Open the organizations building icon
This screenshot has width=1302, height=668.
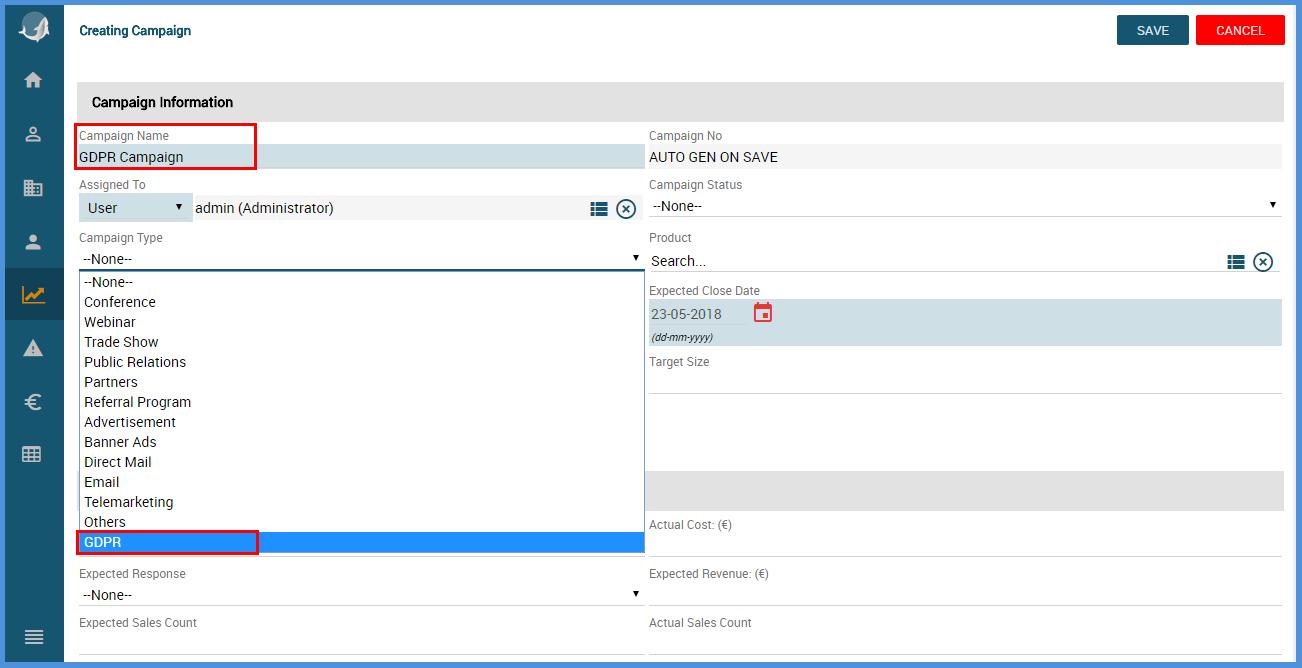[33, 187]
